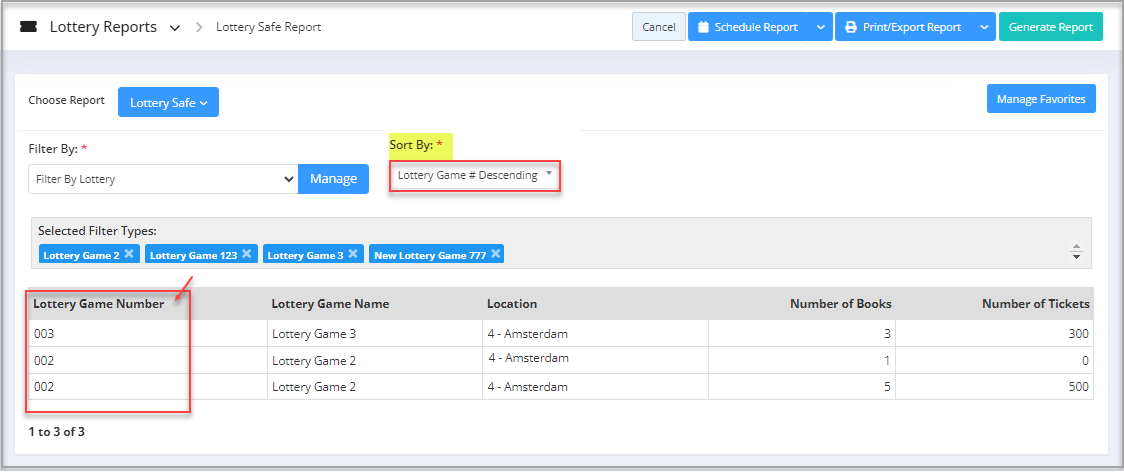Remove Lottery Game 123 filter tag
Image resolution: width=1124 pixels, height=474 pixels.
point(247,254)
